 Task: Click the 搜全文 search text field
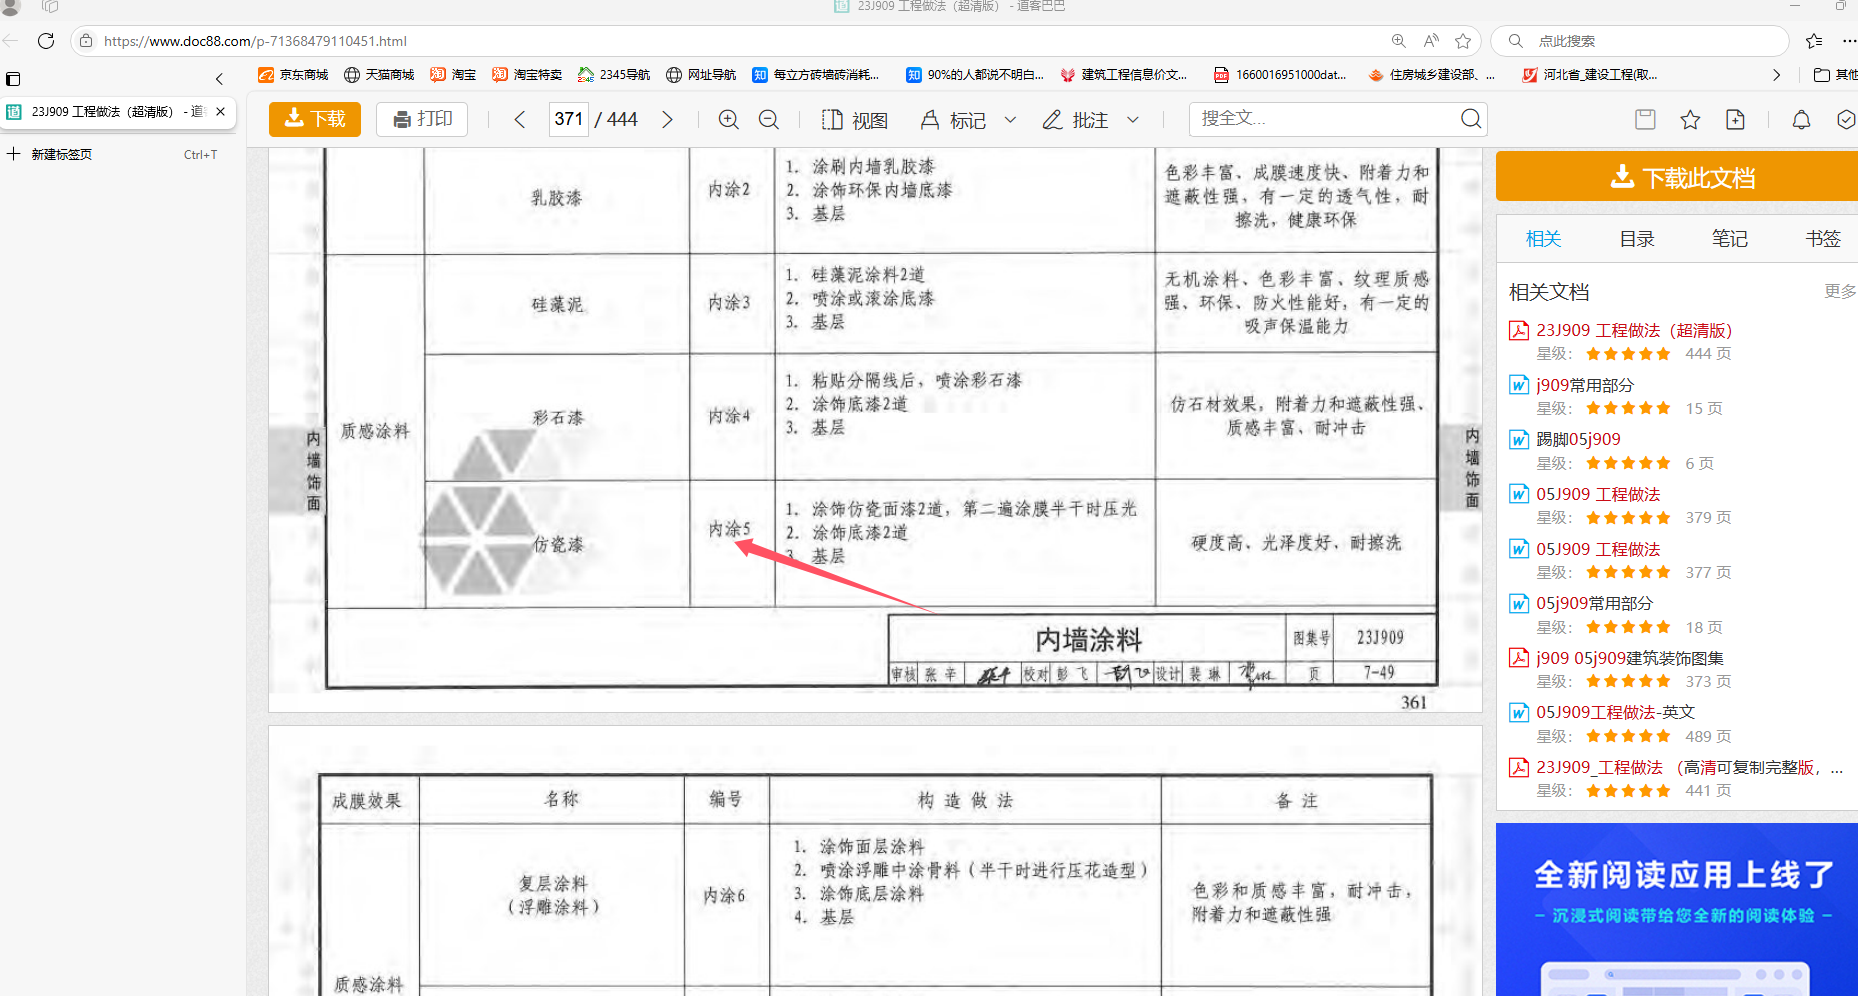pyautogui.click(x=1324, y=119)
